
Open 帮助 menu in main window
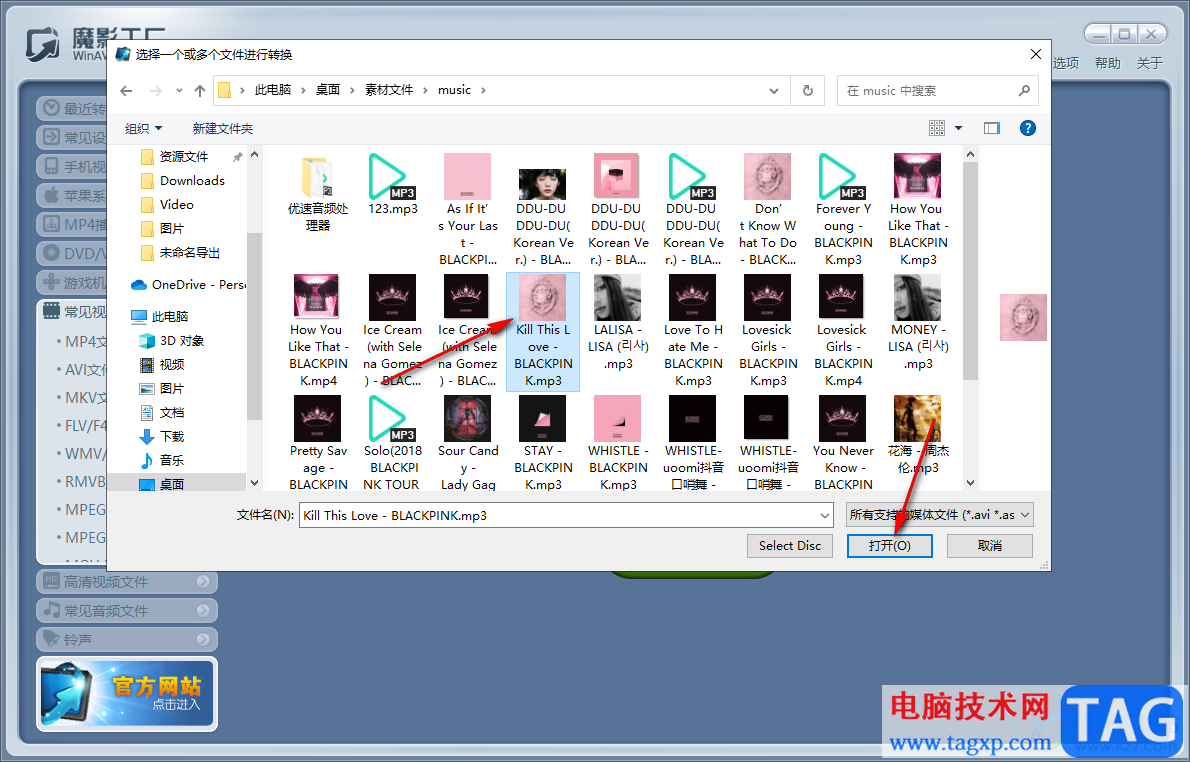[x=1107, y=63]
